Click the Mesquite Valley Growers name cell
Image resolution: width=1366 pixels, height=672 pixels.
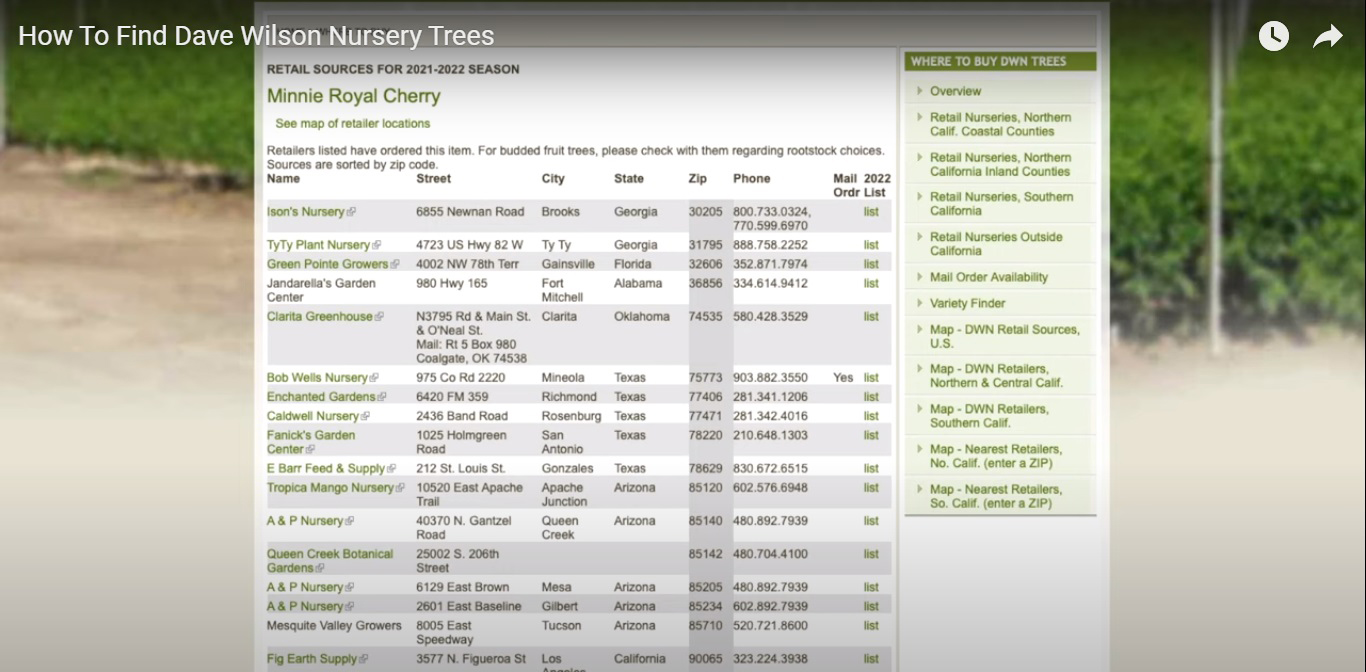[334, 626]
